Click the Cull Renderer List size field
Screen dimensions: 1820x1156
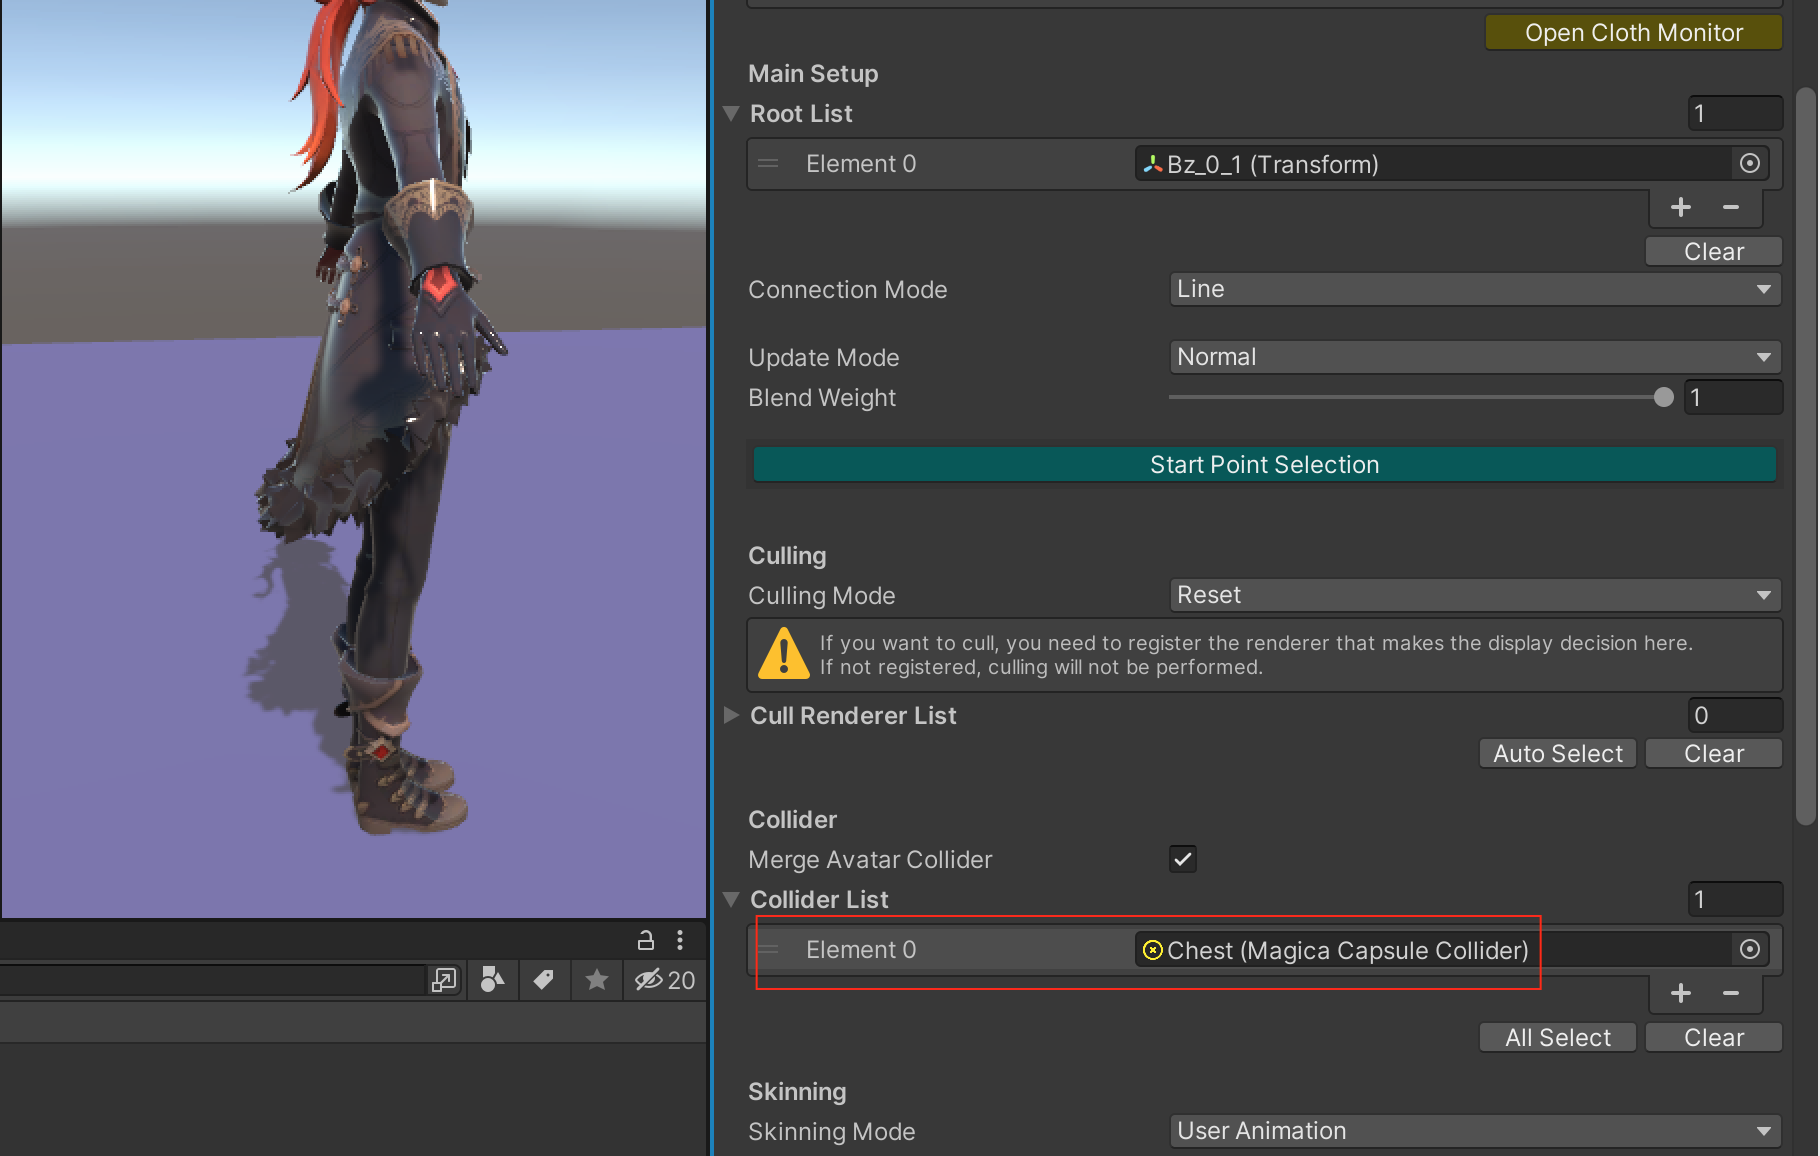click(1734, 715)
